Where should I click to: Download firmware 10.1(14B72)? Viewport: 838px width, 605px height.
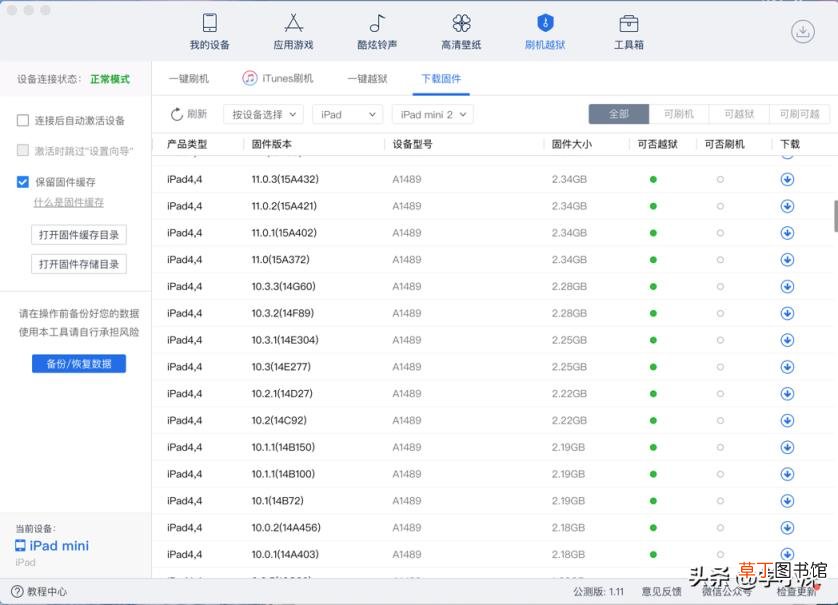(787, 501)
